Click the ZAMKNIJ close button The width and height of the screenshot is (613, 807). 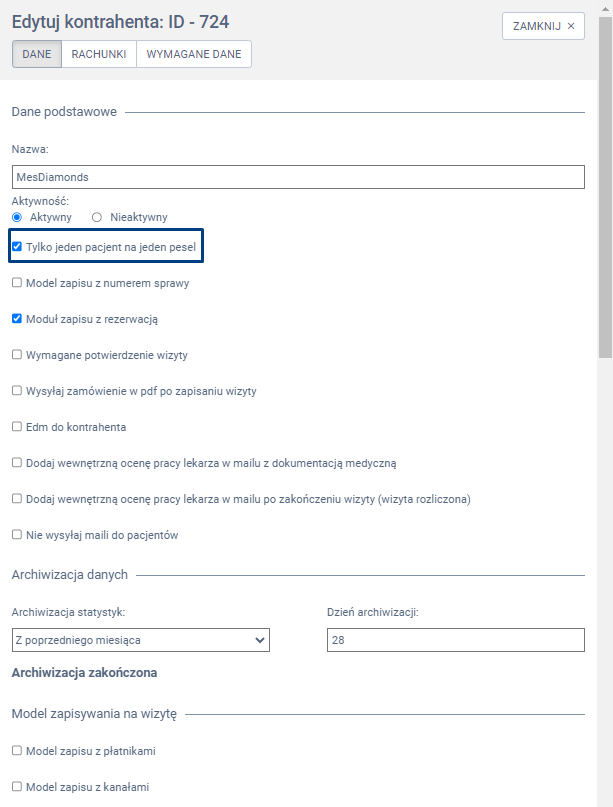coord(543,26)
